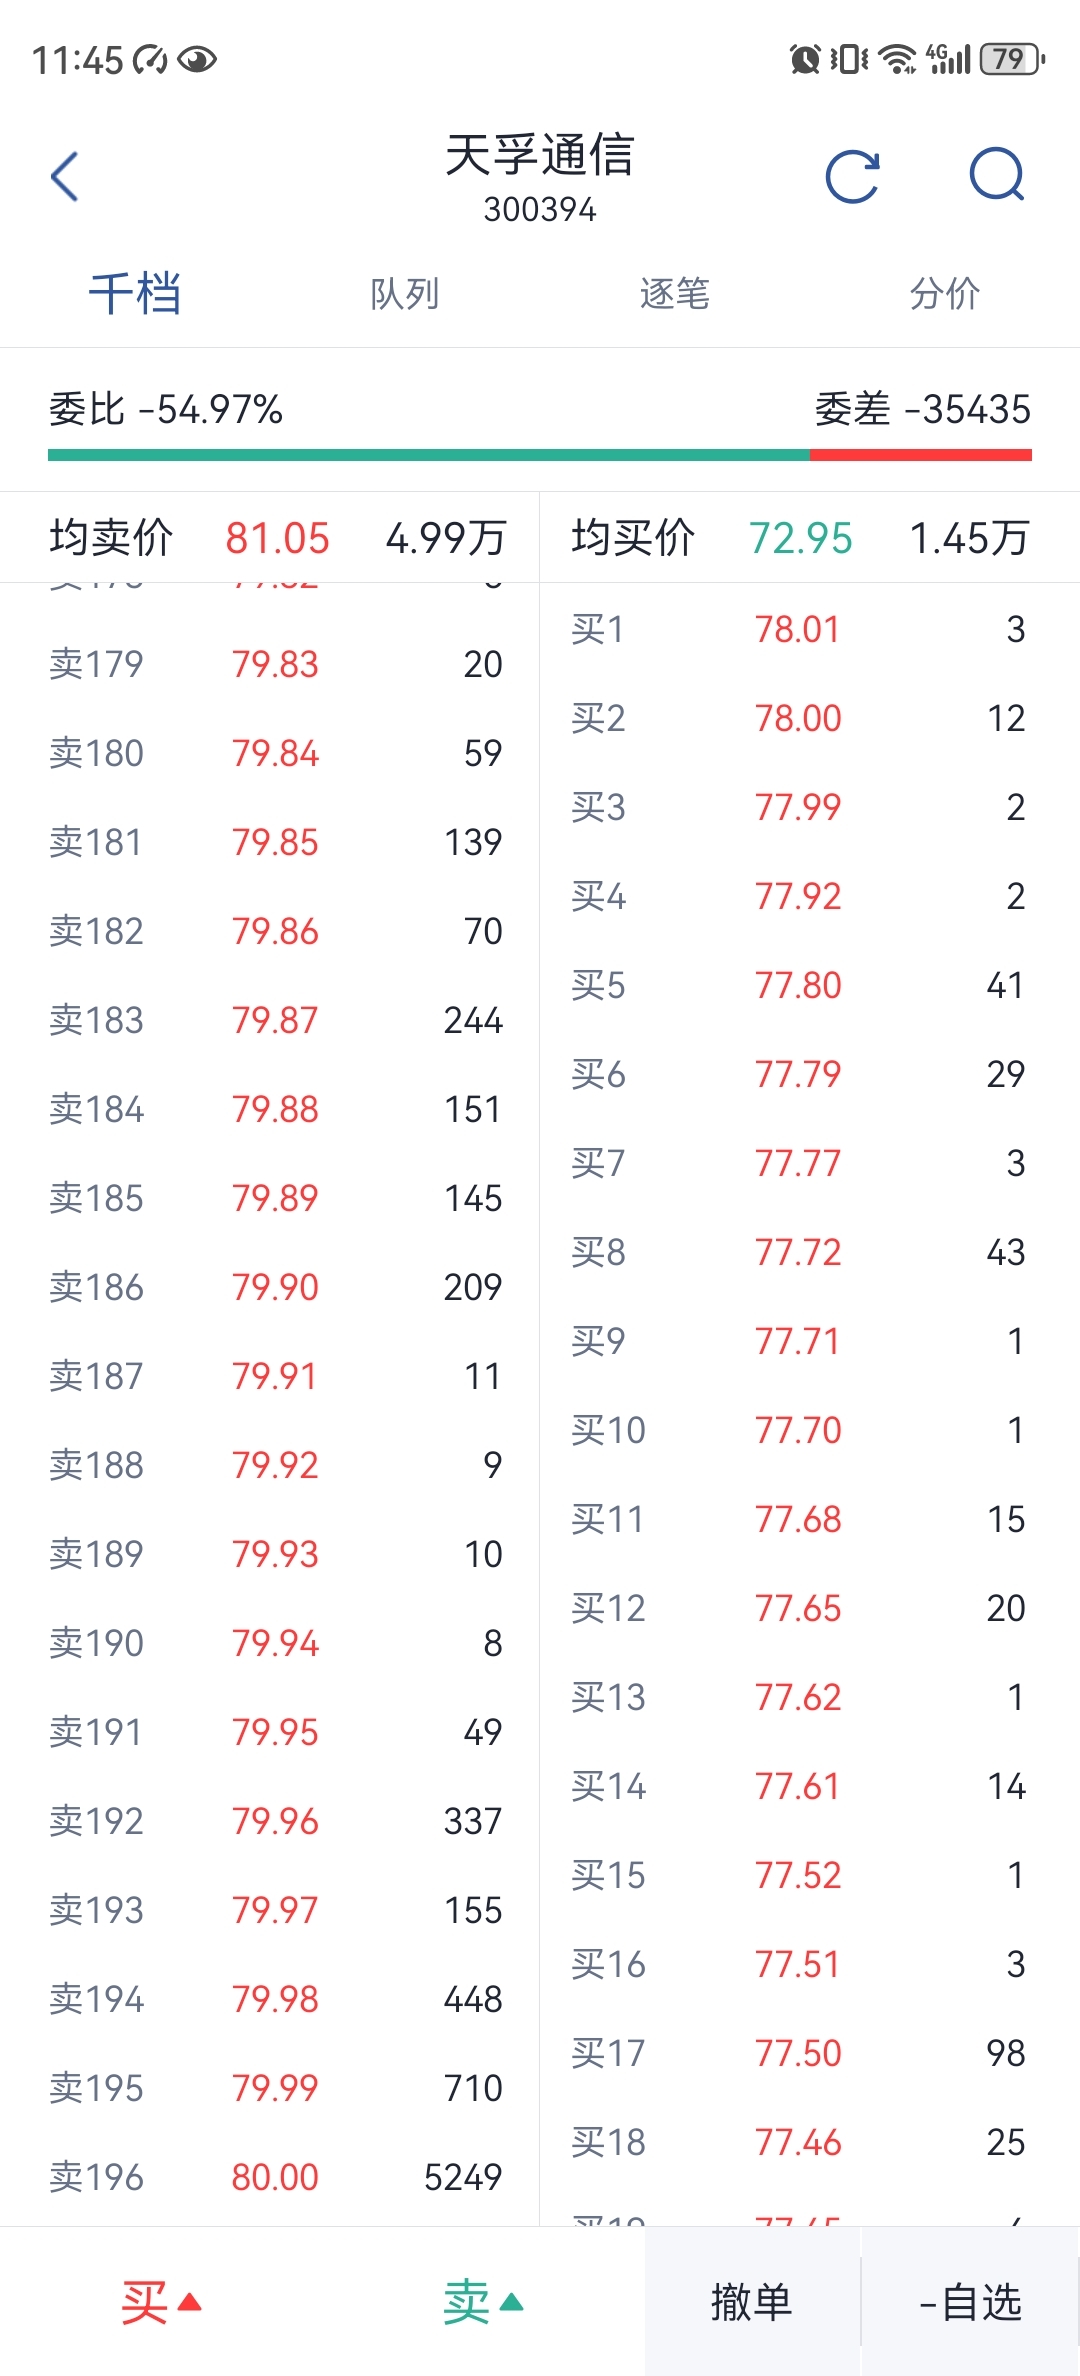Switch to the 逐笔 tab

[x=675, y=294]
